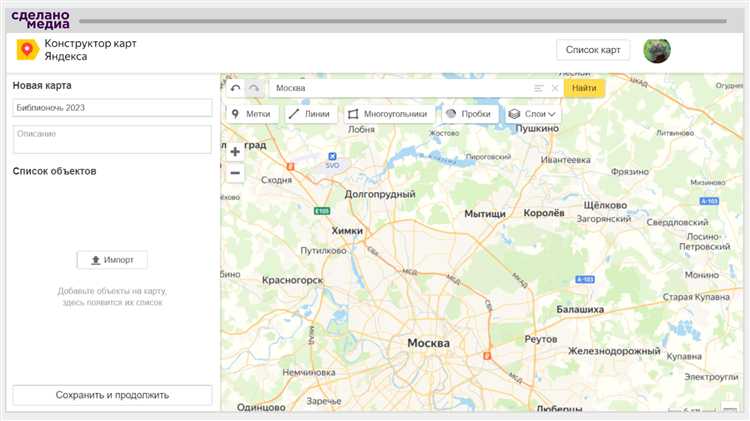Click the Пушкино label on map

pyautogui.click(x=537, y=129)
